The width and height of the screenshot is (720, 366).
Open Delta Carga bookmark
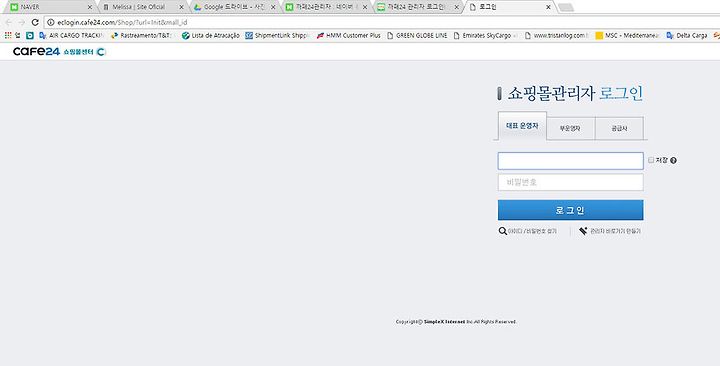point(686,35)
